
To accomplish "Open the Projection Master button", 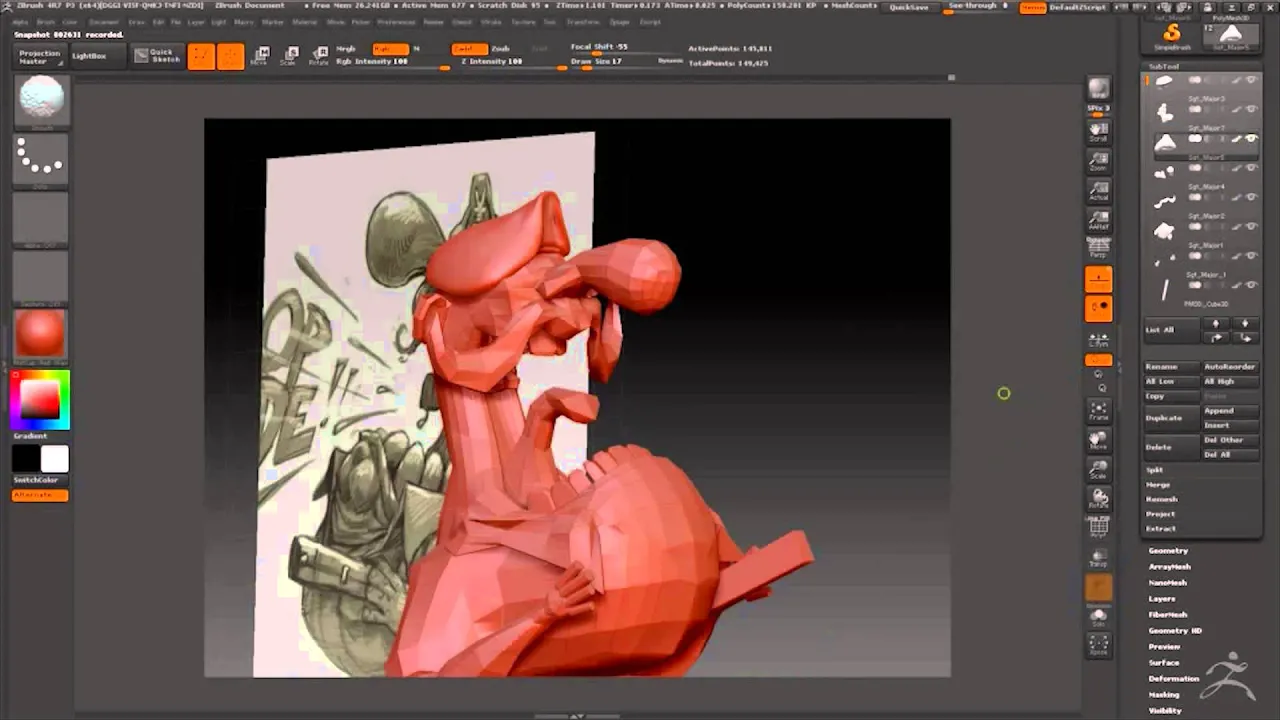I will tap(40, 56).
